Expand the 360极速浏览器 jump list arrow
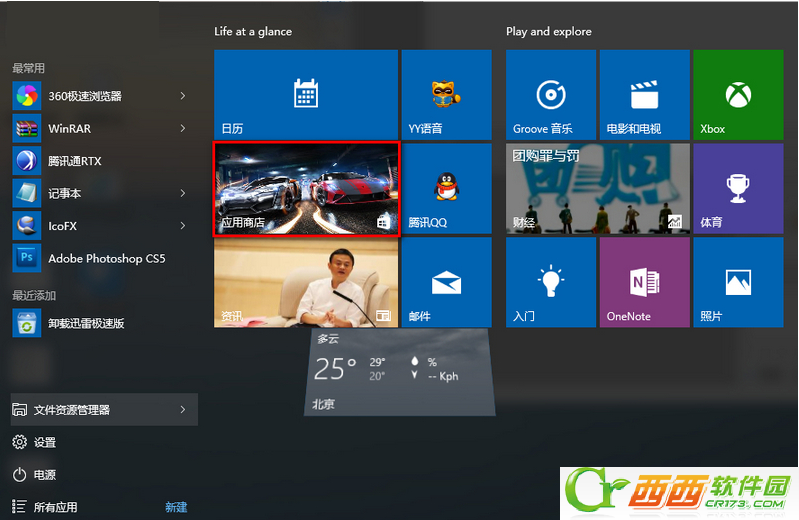Screen dimensions: 799x520 click(183, 96)
